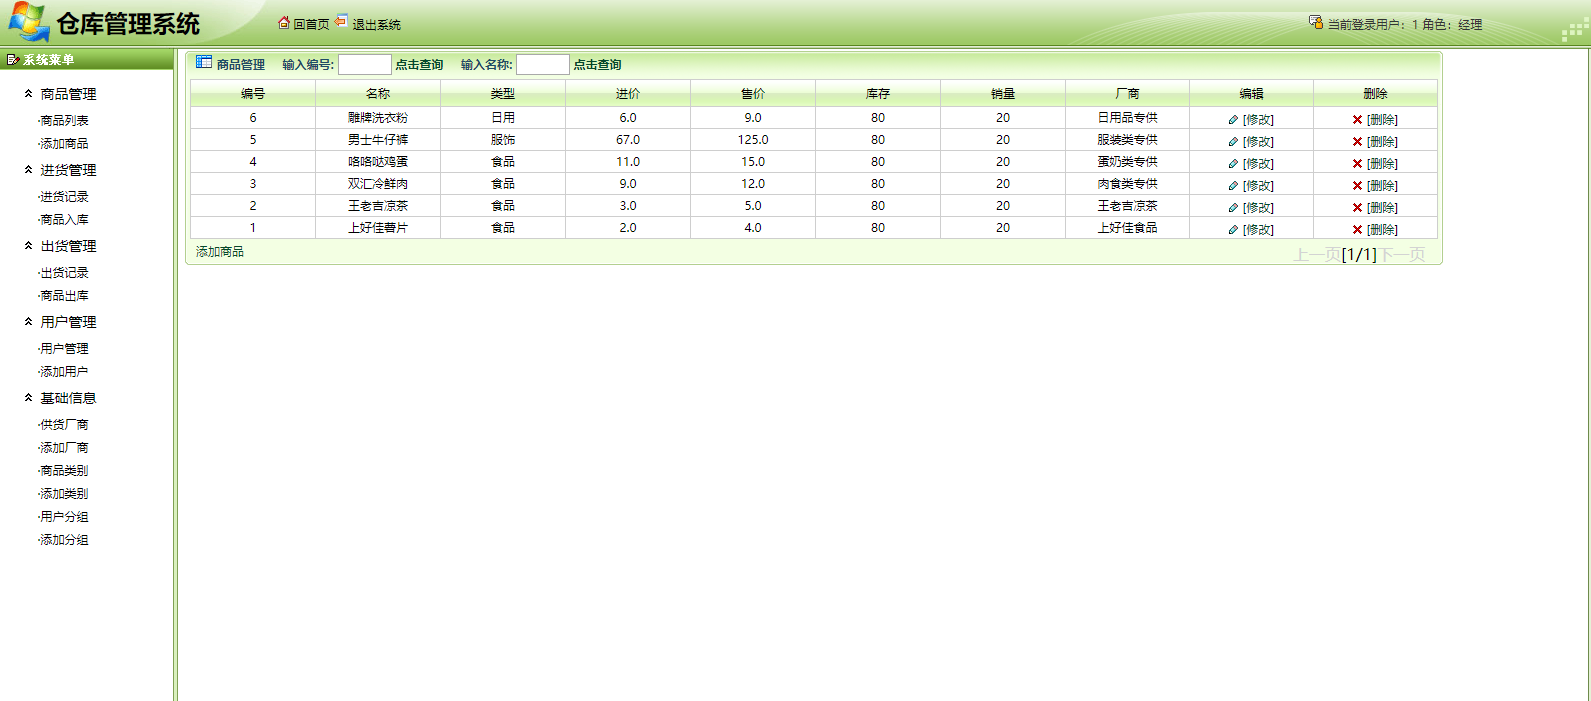Viewport: 1591px width, 701px height.
Task: Open 添加用户 in the sidebar
Action: pos(64,371)
